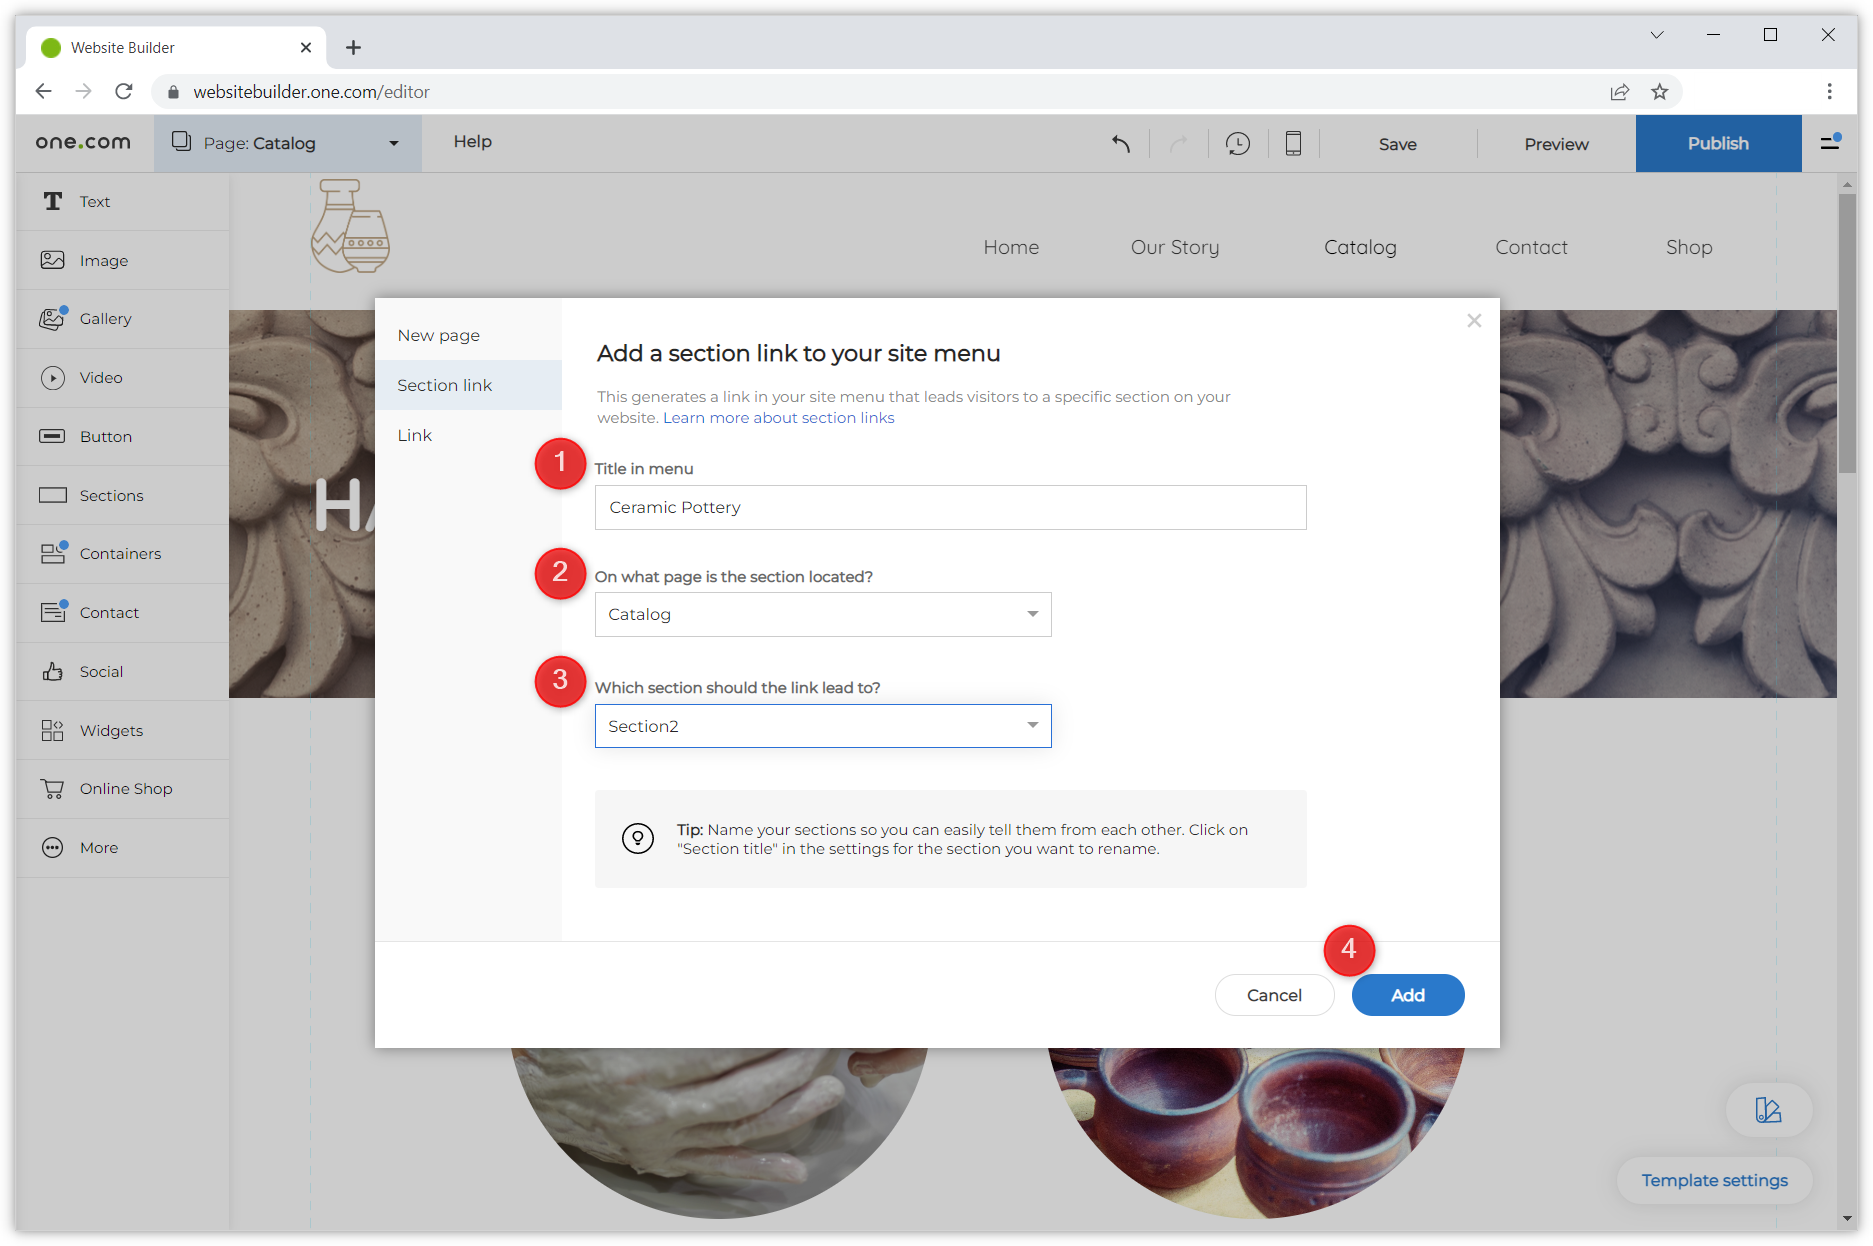
Task: Switch to the New page tab
Action: point(439,336)
